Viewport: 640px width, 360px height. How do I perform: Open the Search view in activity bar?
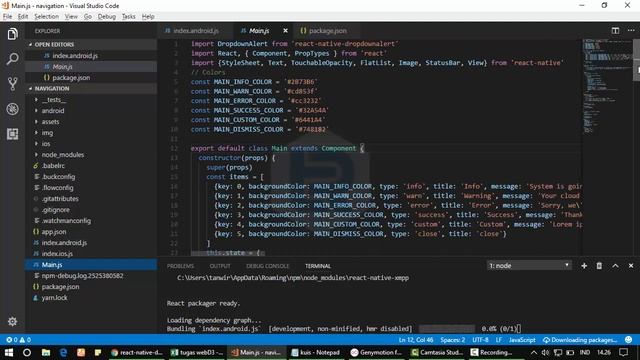point(12,59)
